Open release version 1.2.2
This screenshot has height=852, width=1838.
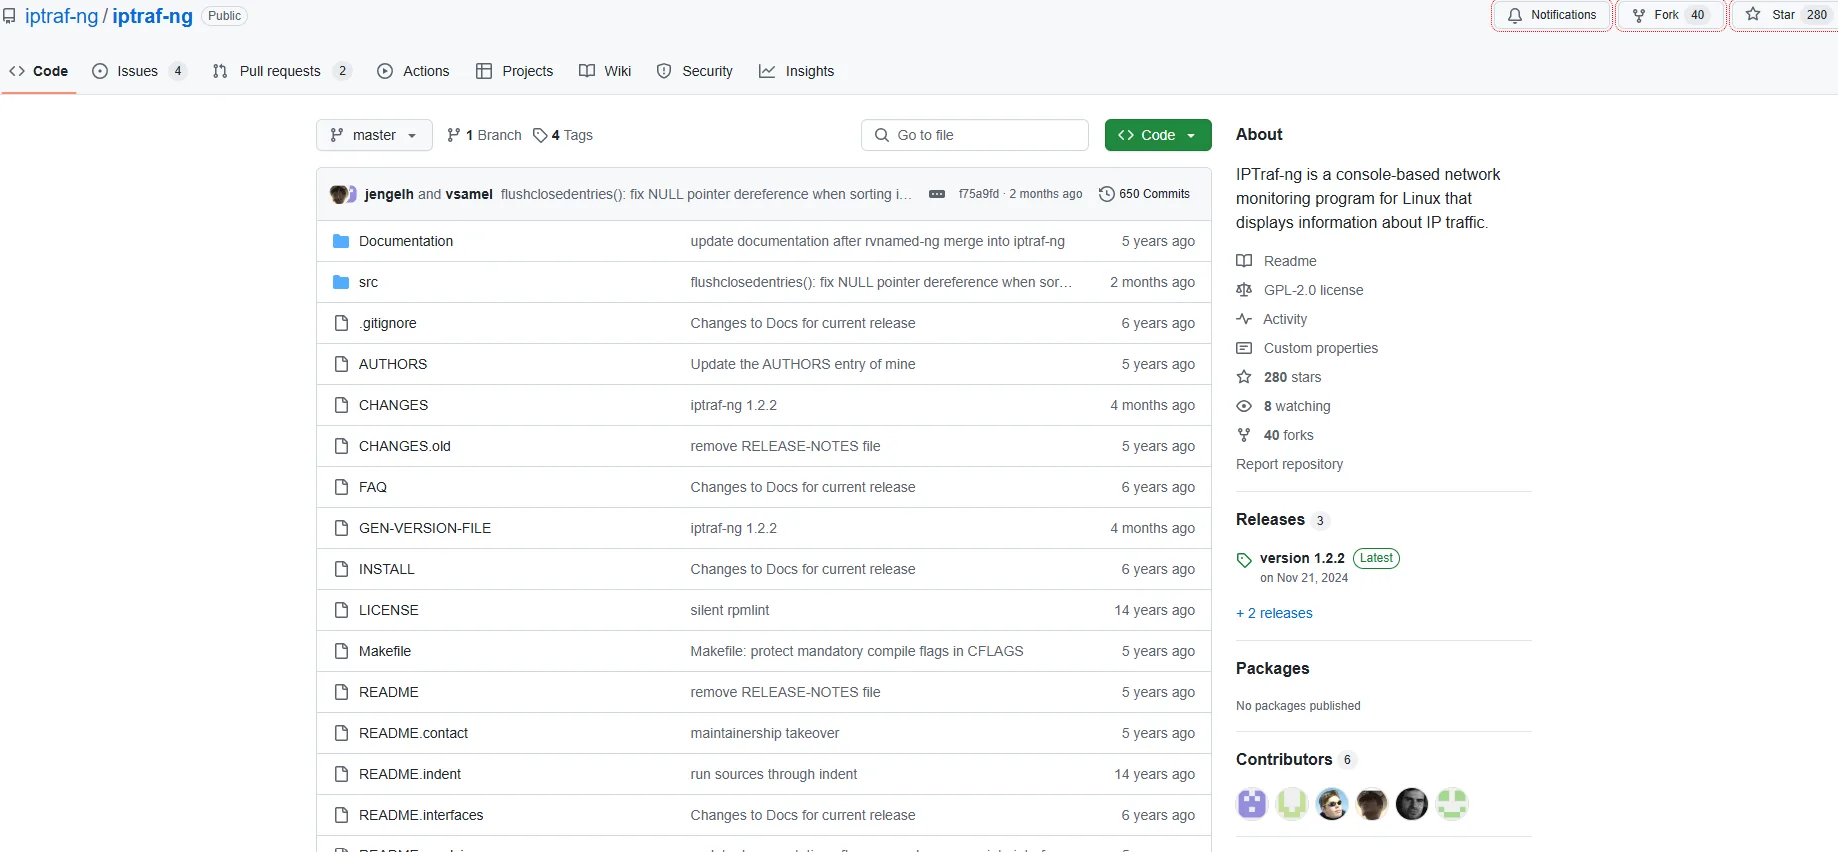click(x=1302, y=558)
